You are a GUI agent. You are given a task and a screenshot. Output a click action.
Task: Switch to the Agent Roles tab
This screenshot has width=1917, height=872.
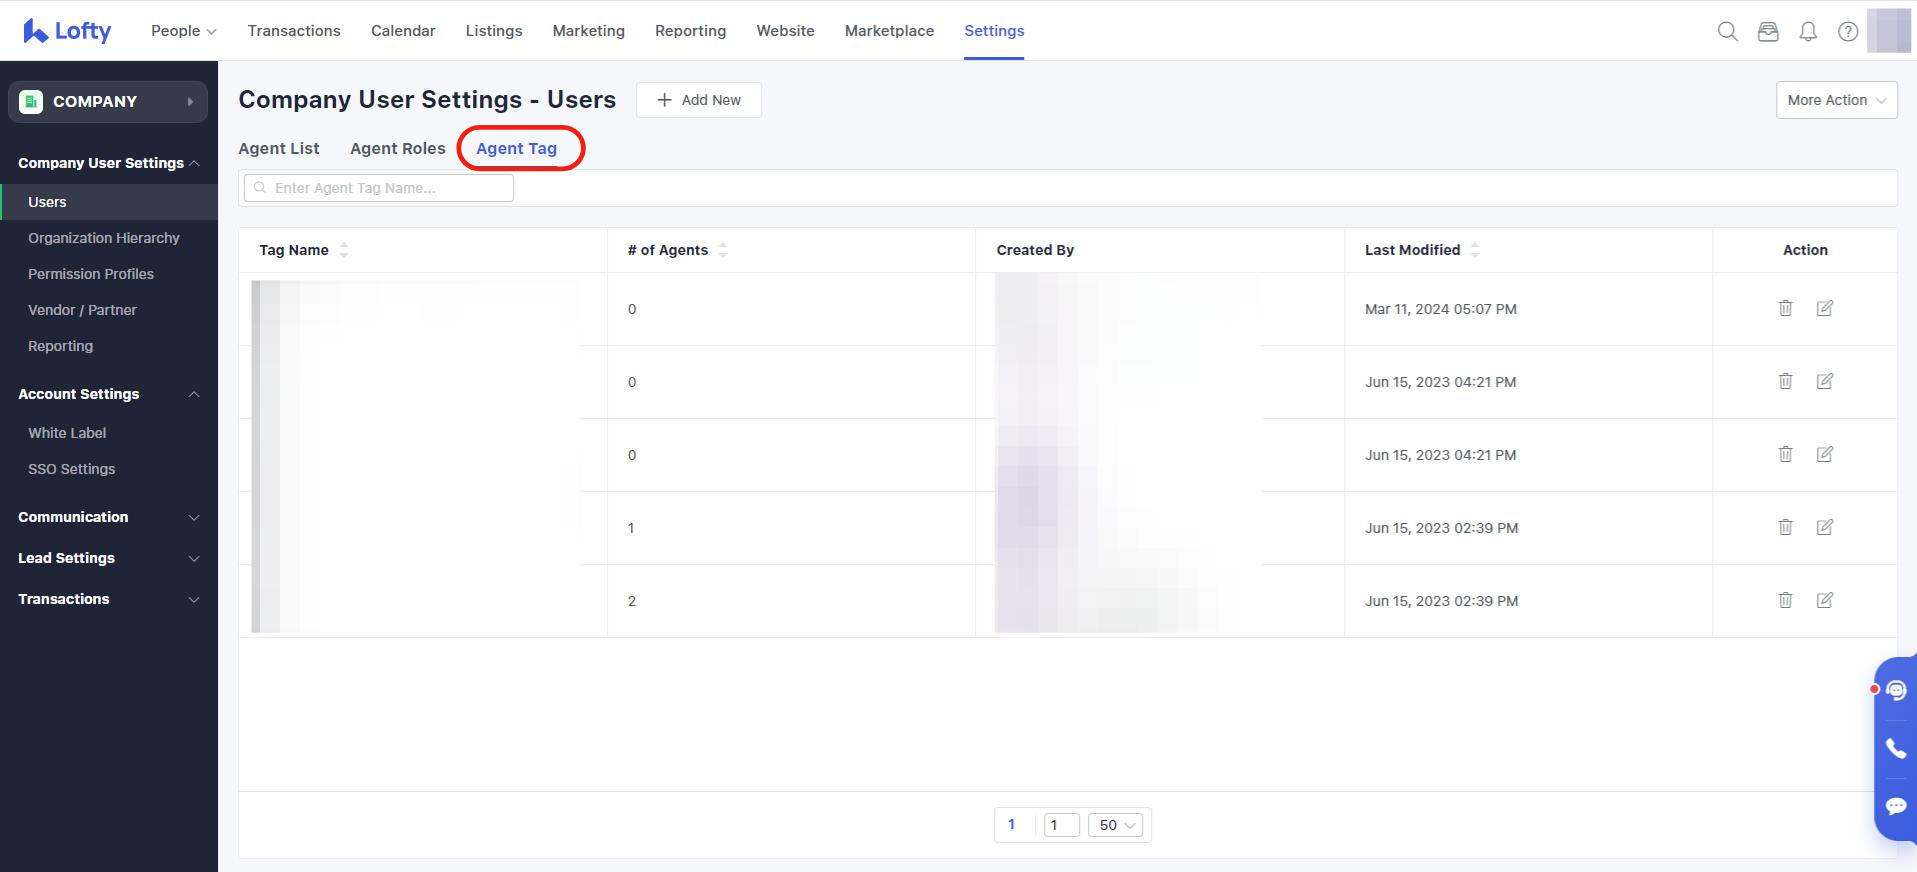tap(397, 148)
